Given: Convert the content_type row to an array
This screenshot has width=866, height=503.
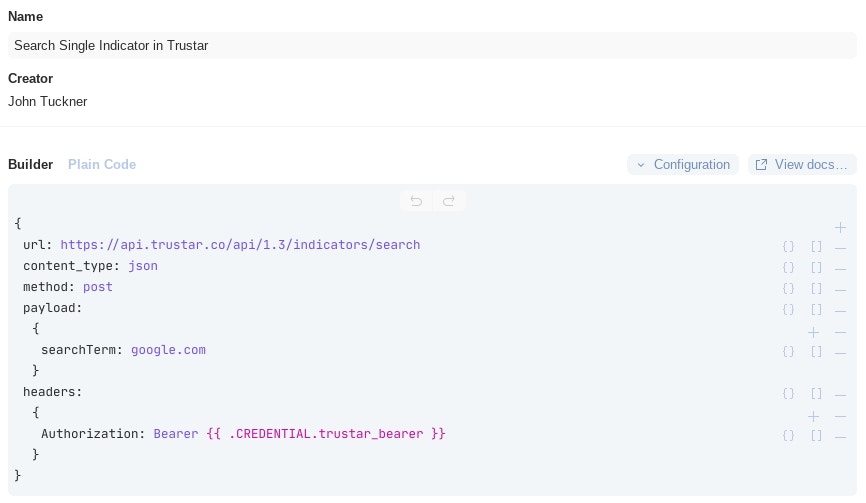Looking at the screenshot, I should coord(816,267).
